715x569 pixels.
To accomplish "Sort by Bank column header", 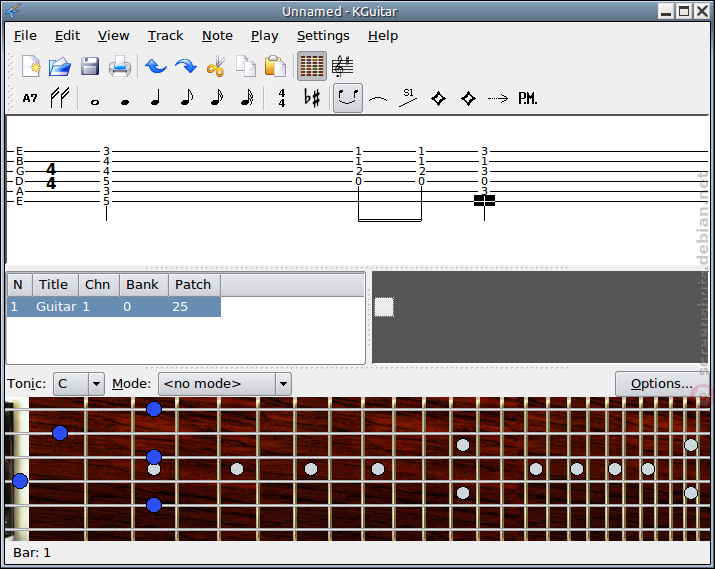I will pos(144,284).
